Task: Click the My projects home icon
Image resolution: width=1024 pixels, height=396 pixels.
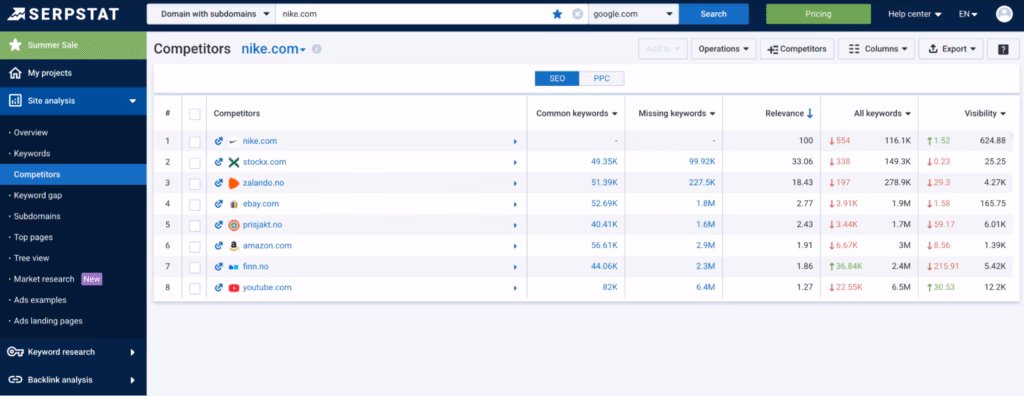Action: [x=15, y=73]
